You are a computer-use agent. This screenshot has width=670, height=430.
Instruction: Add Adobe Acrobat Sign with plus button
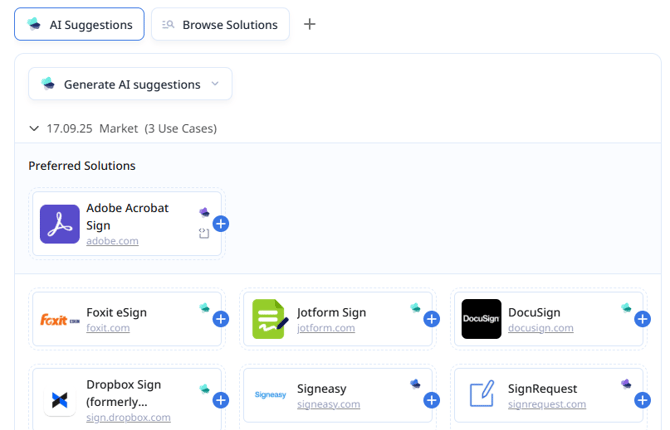coord(221,224)
